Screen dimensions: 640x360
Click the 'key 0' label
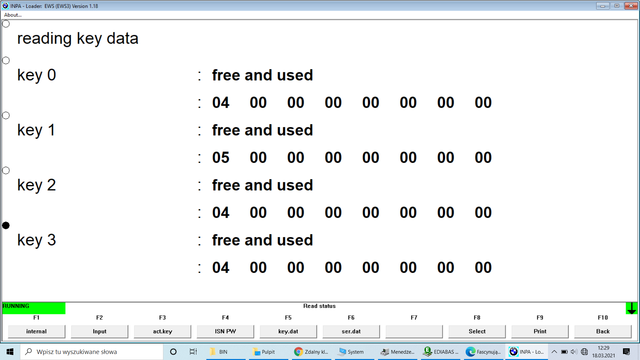(x=36, y=75)
